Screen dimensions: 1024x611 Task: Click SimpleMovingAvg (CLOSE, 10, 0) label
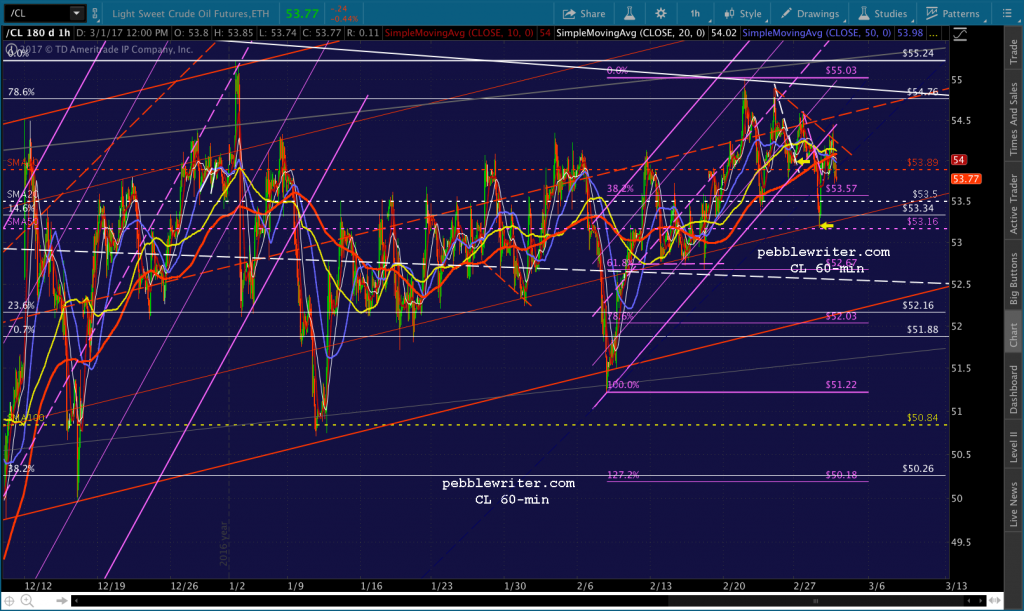(x=459, y=33)
